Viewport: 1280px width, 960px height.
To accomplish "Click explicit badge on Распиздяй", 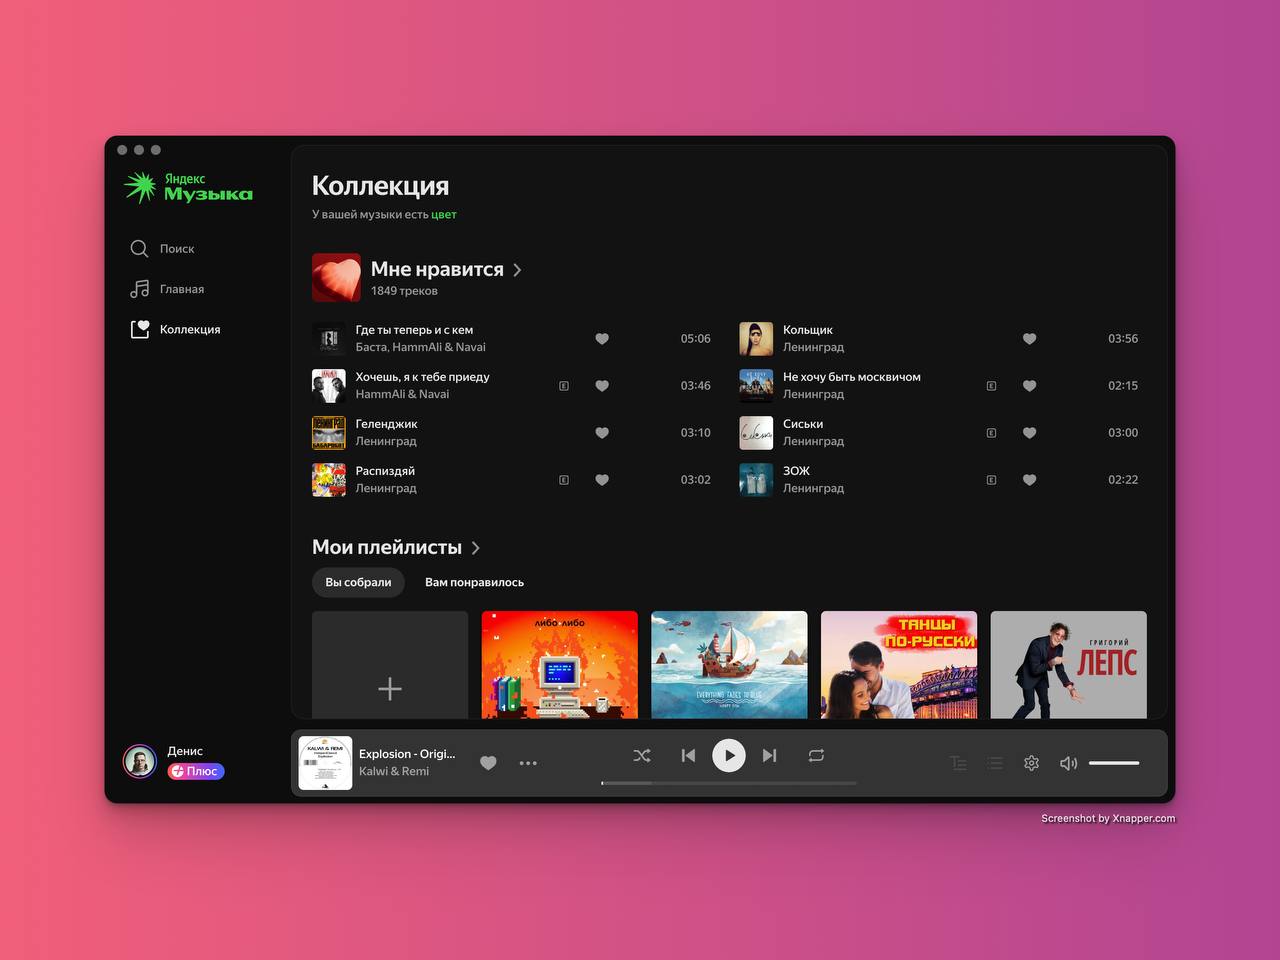I will [564, 480].
